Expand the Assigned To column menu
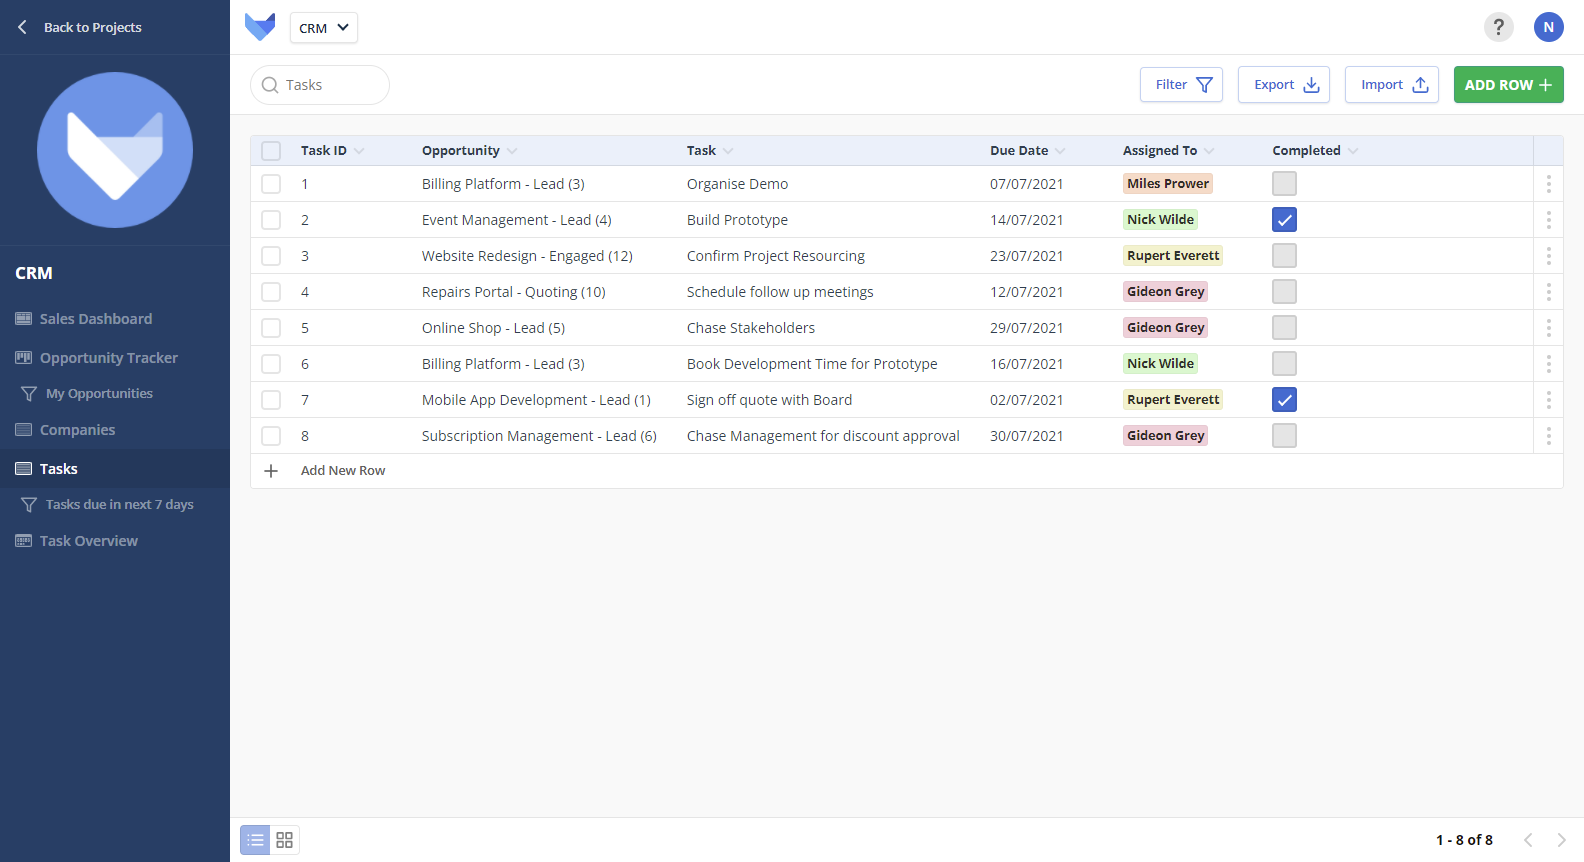 pyautogui.click(x=1209, y=151)
